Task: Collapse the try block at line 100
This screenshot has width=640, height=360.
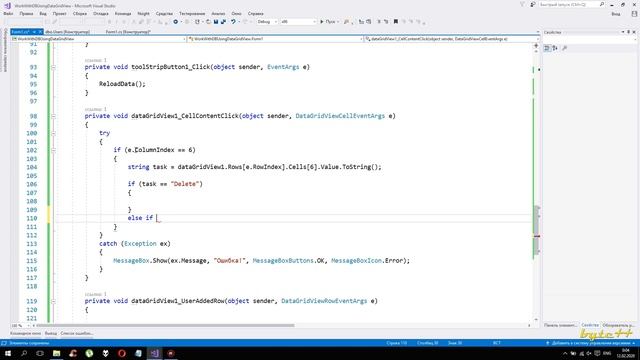Action: coord(53,133)
